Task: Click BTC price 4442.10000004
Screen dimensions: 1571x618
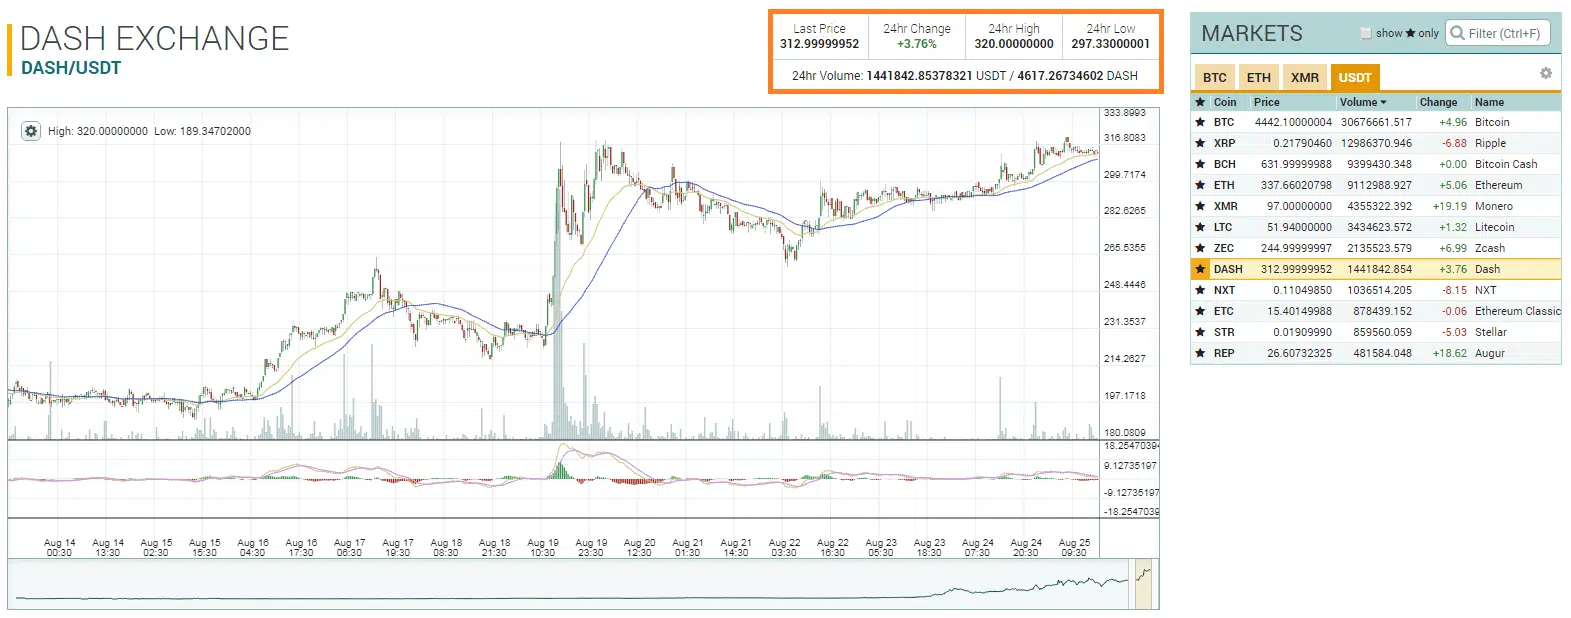Action: click(x=1293, y=122)
